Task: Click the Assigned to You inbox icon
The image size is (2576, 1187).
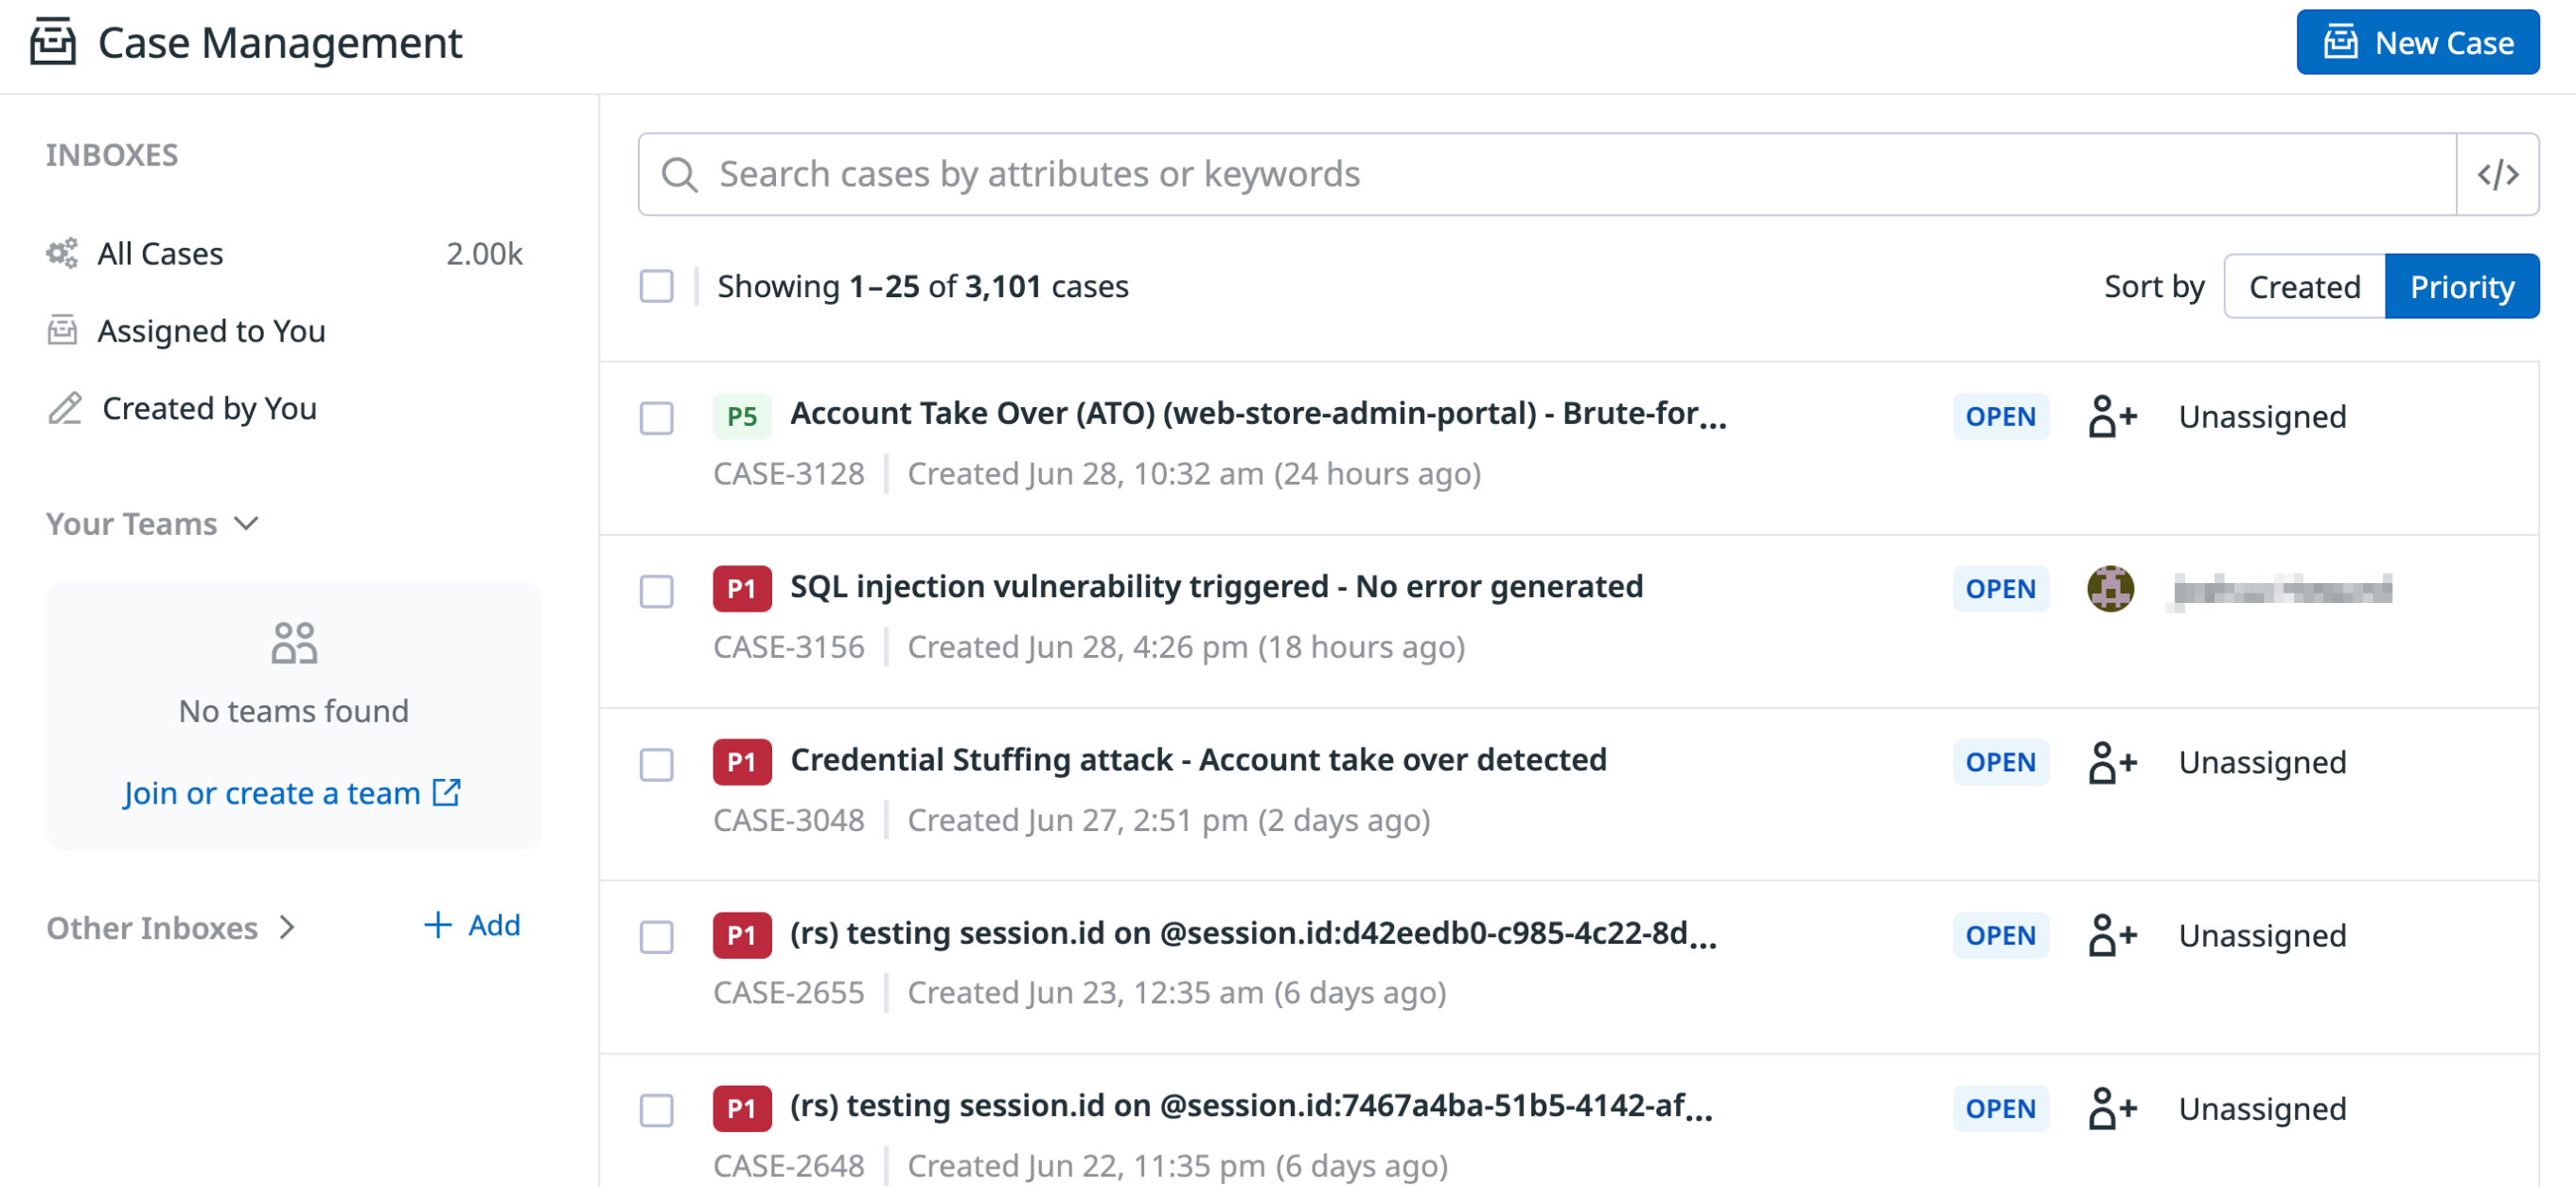Action: pyautogui.click(x=62, y=330)
